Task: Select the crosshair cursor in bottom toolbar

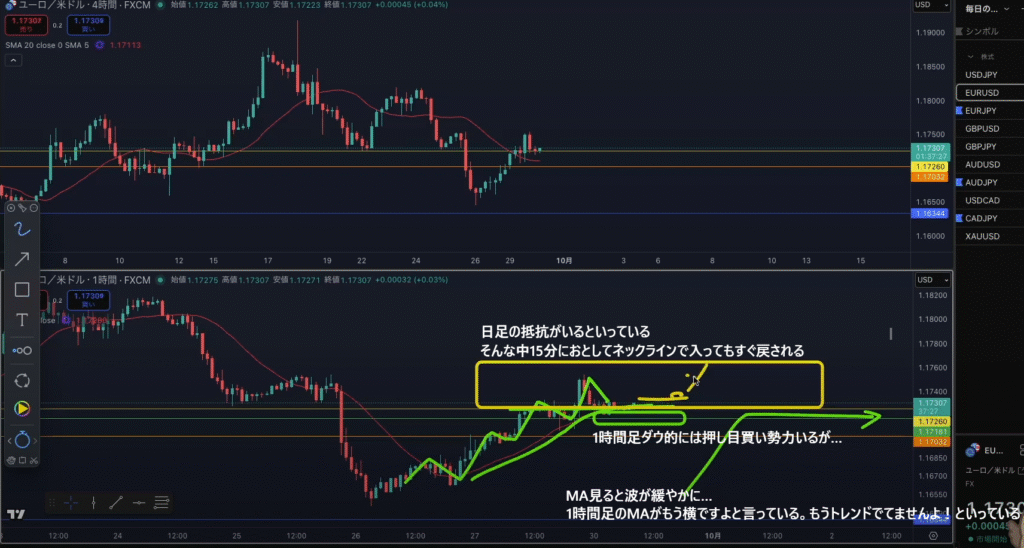Action: tap(71, 502)
